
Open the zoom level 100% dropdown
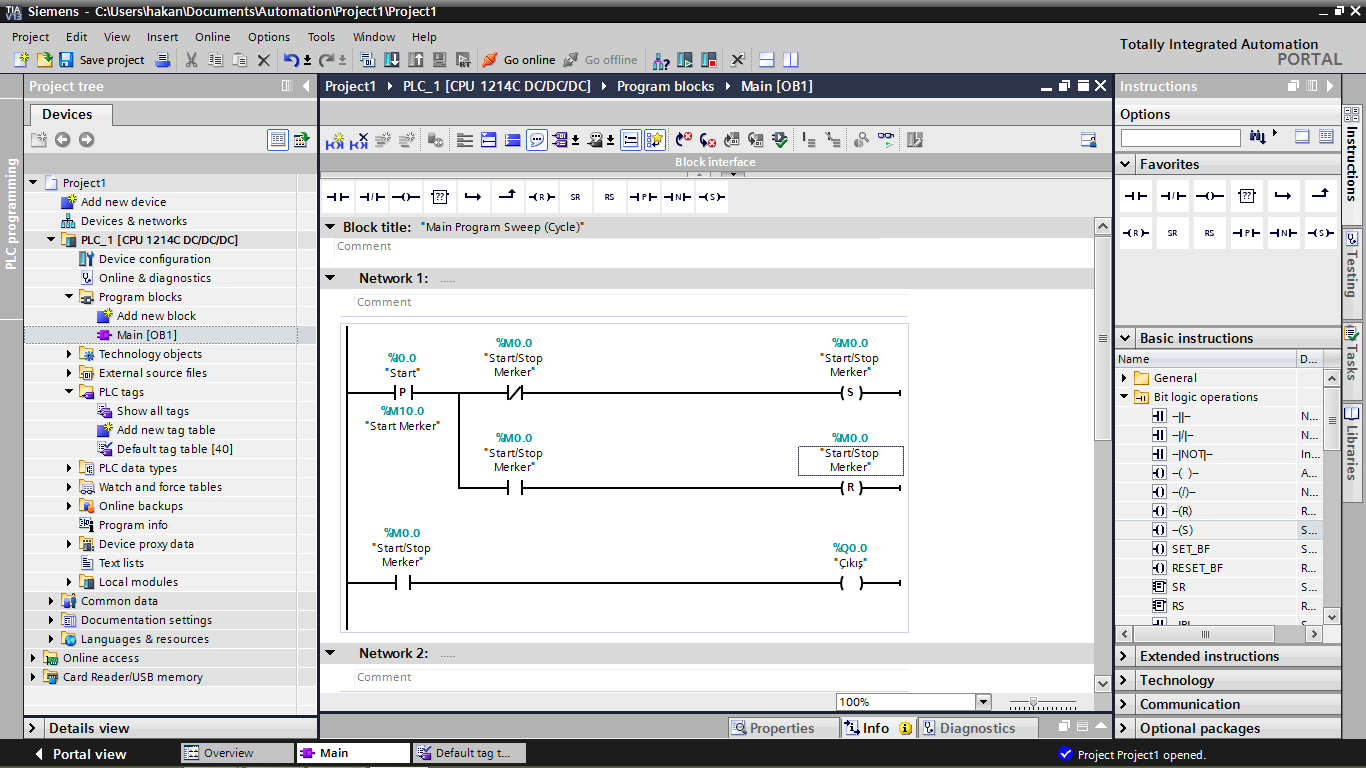click(x=983, y=702)
